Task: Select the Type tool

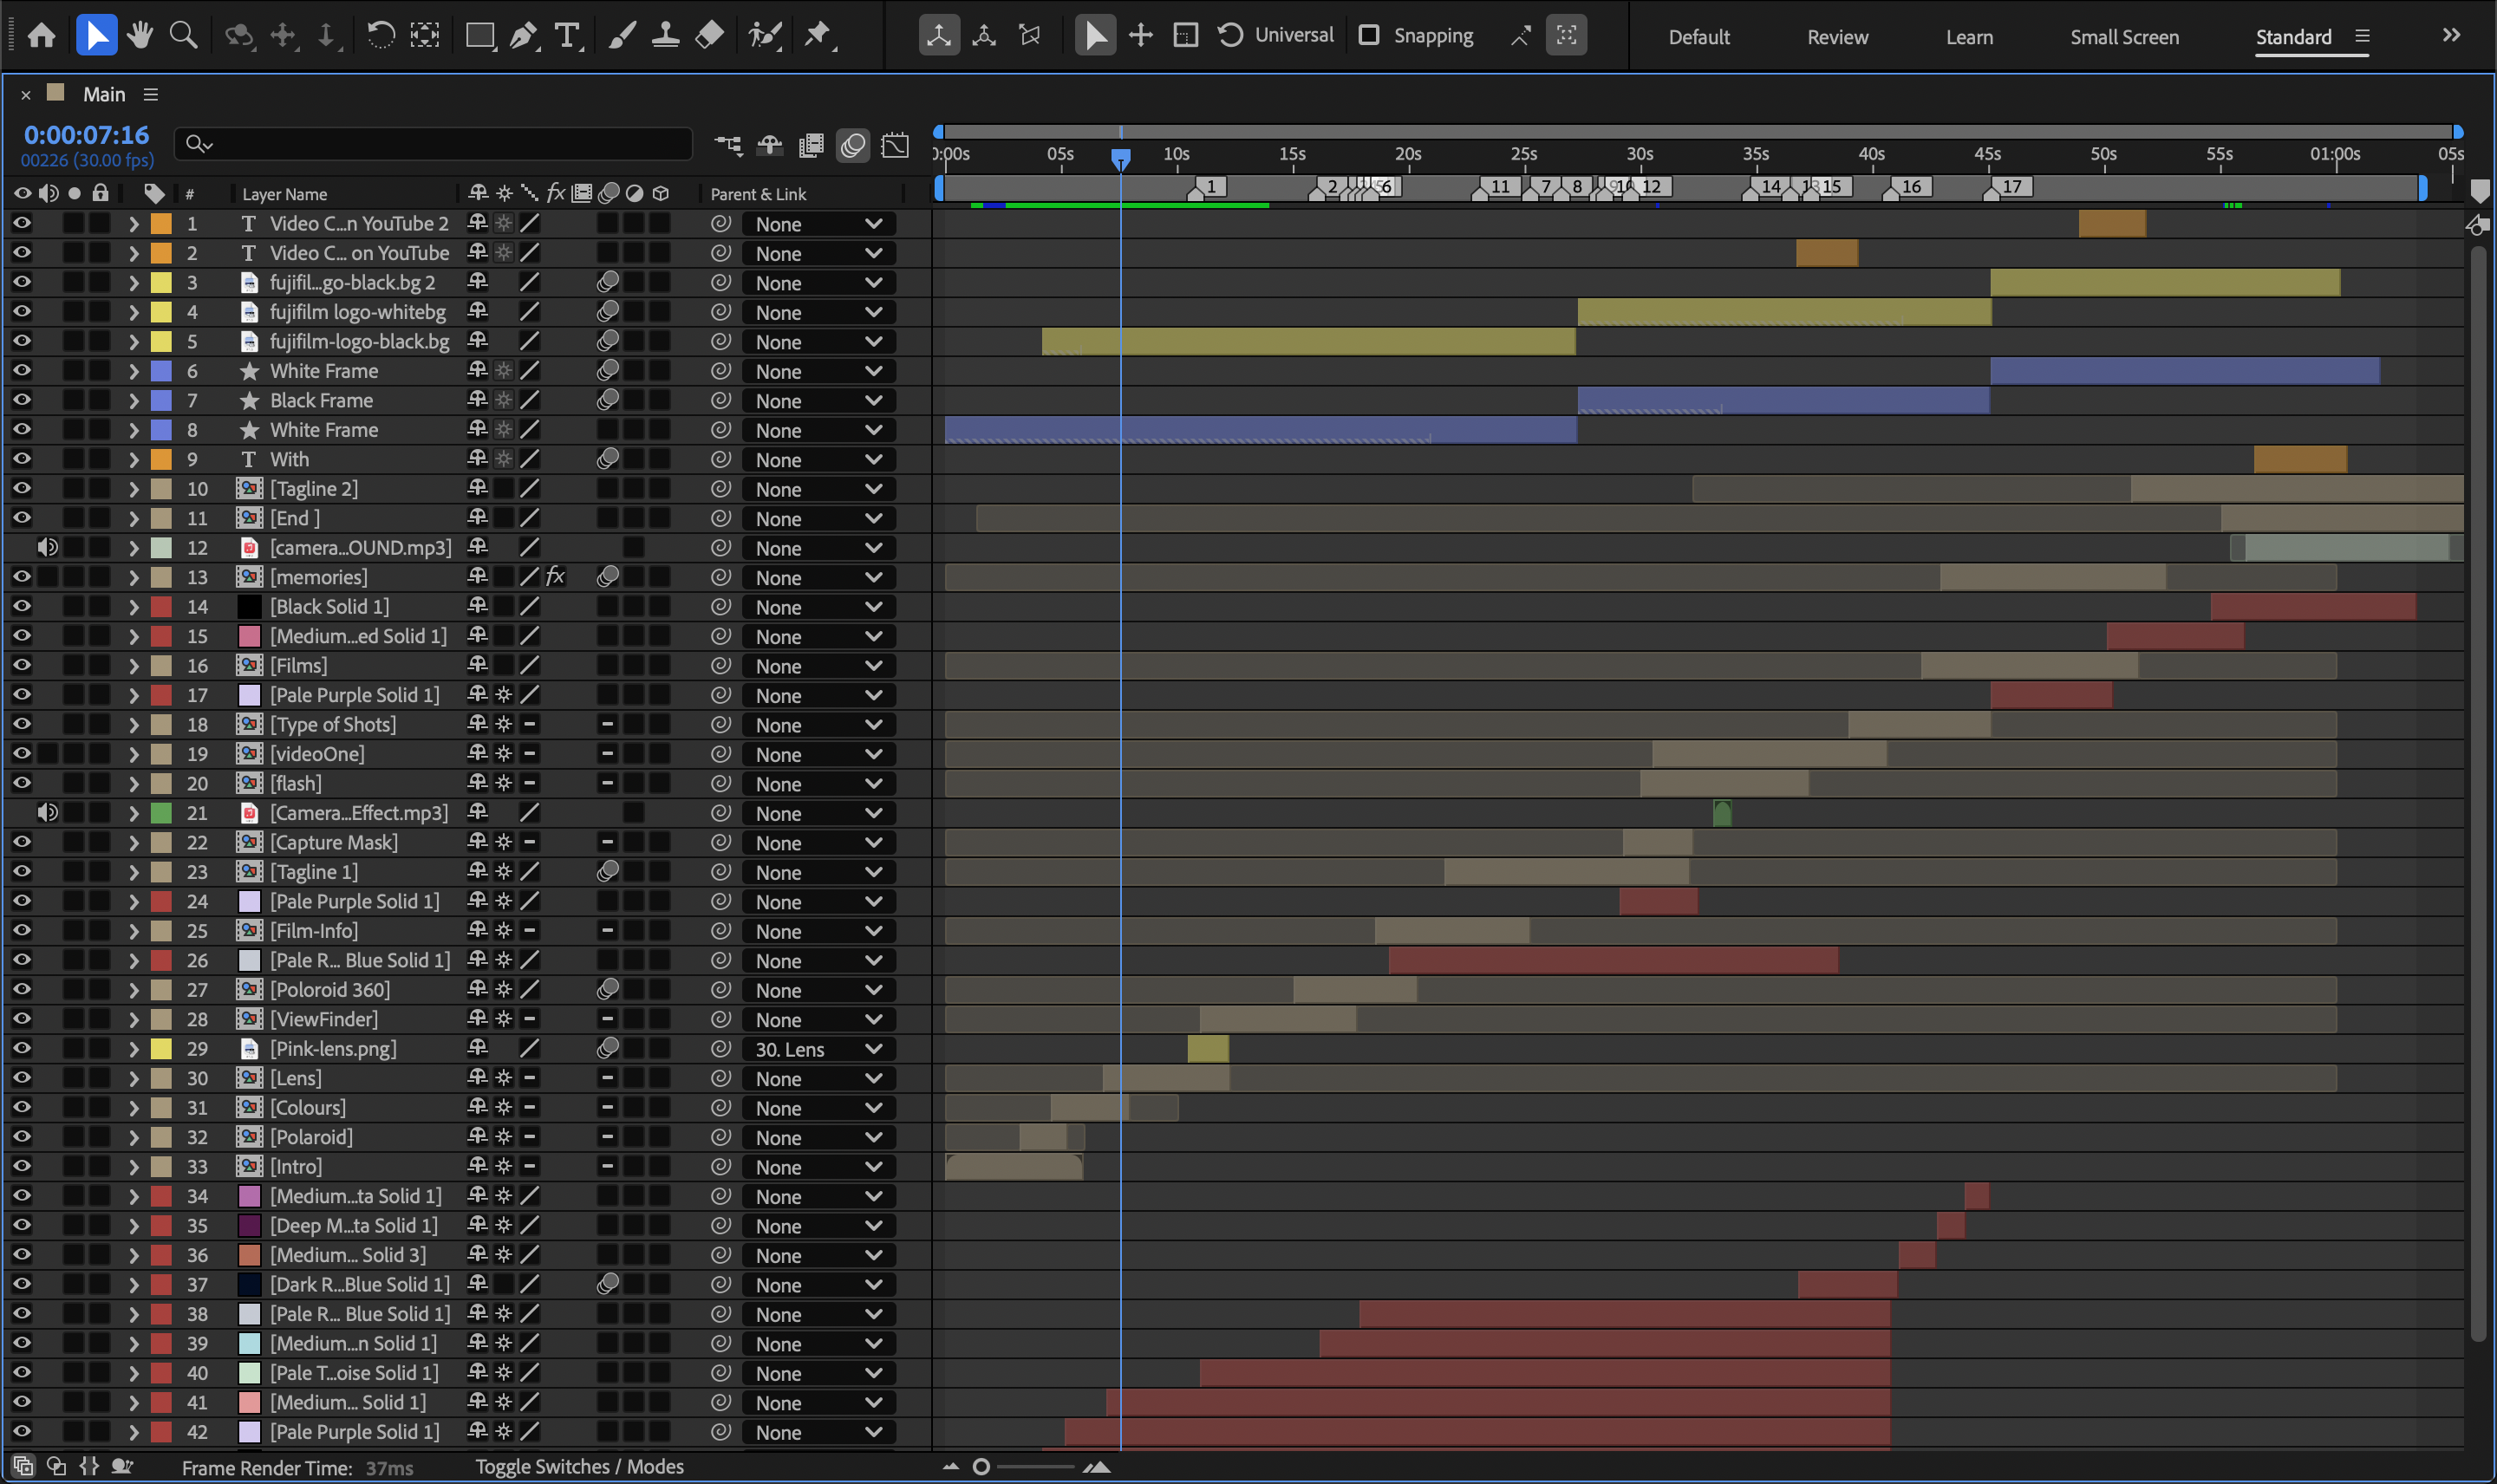Action: (567, 35)
